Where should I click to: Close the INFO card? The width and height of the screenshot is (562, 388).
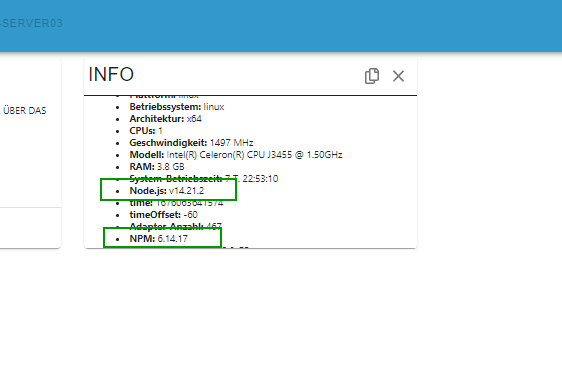point(398,76)
